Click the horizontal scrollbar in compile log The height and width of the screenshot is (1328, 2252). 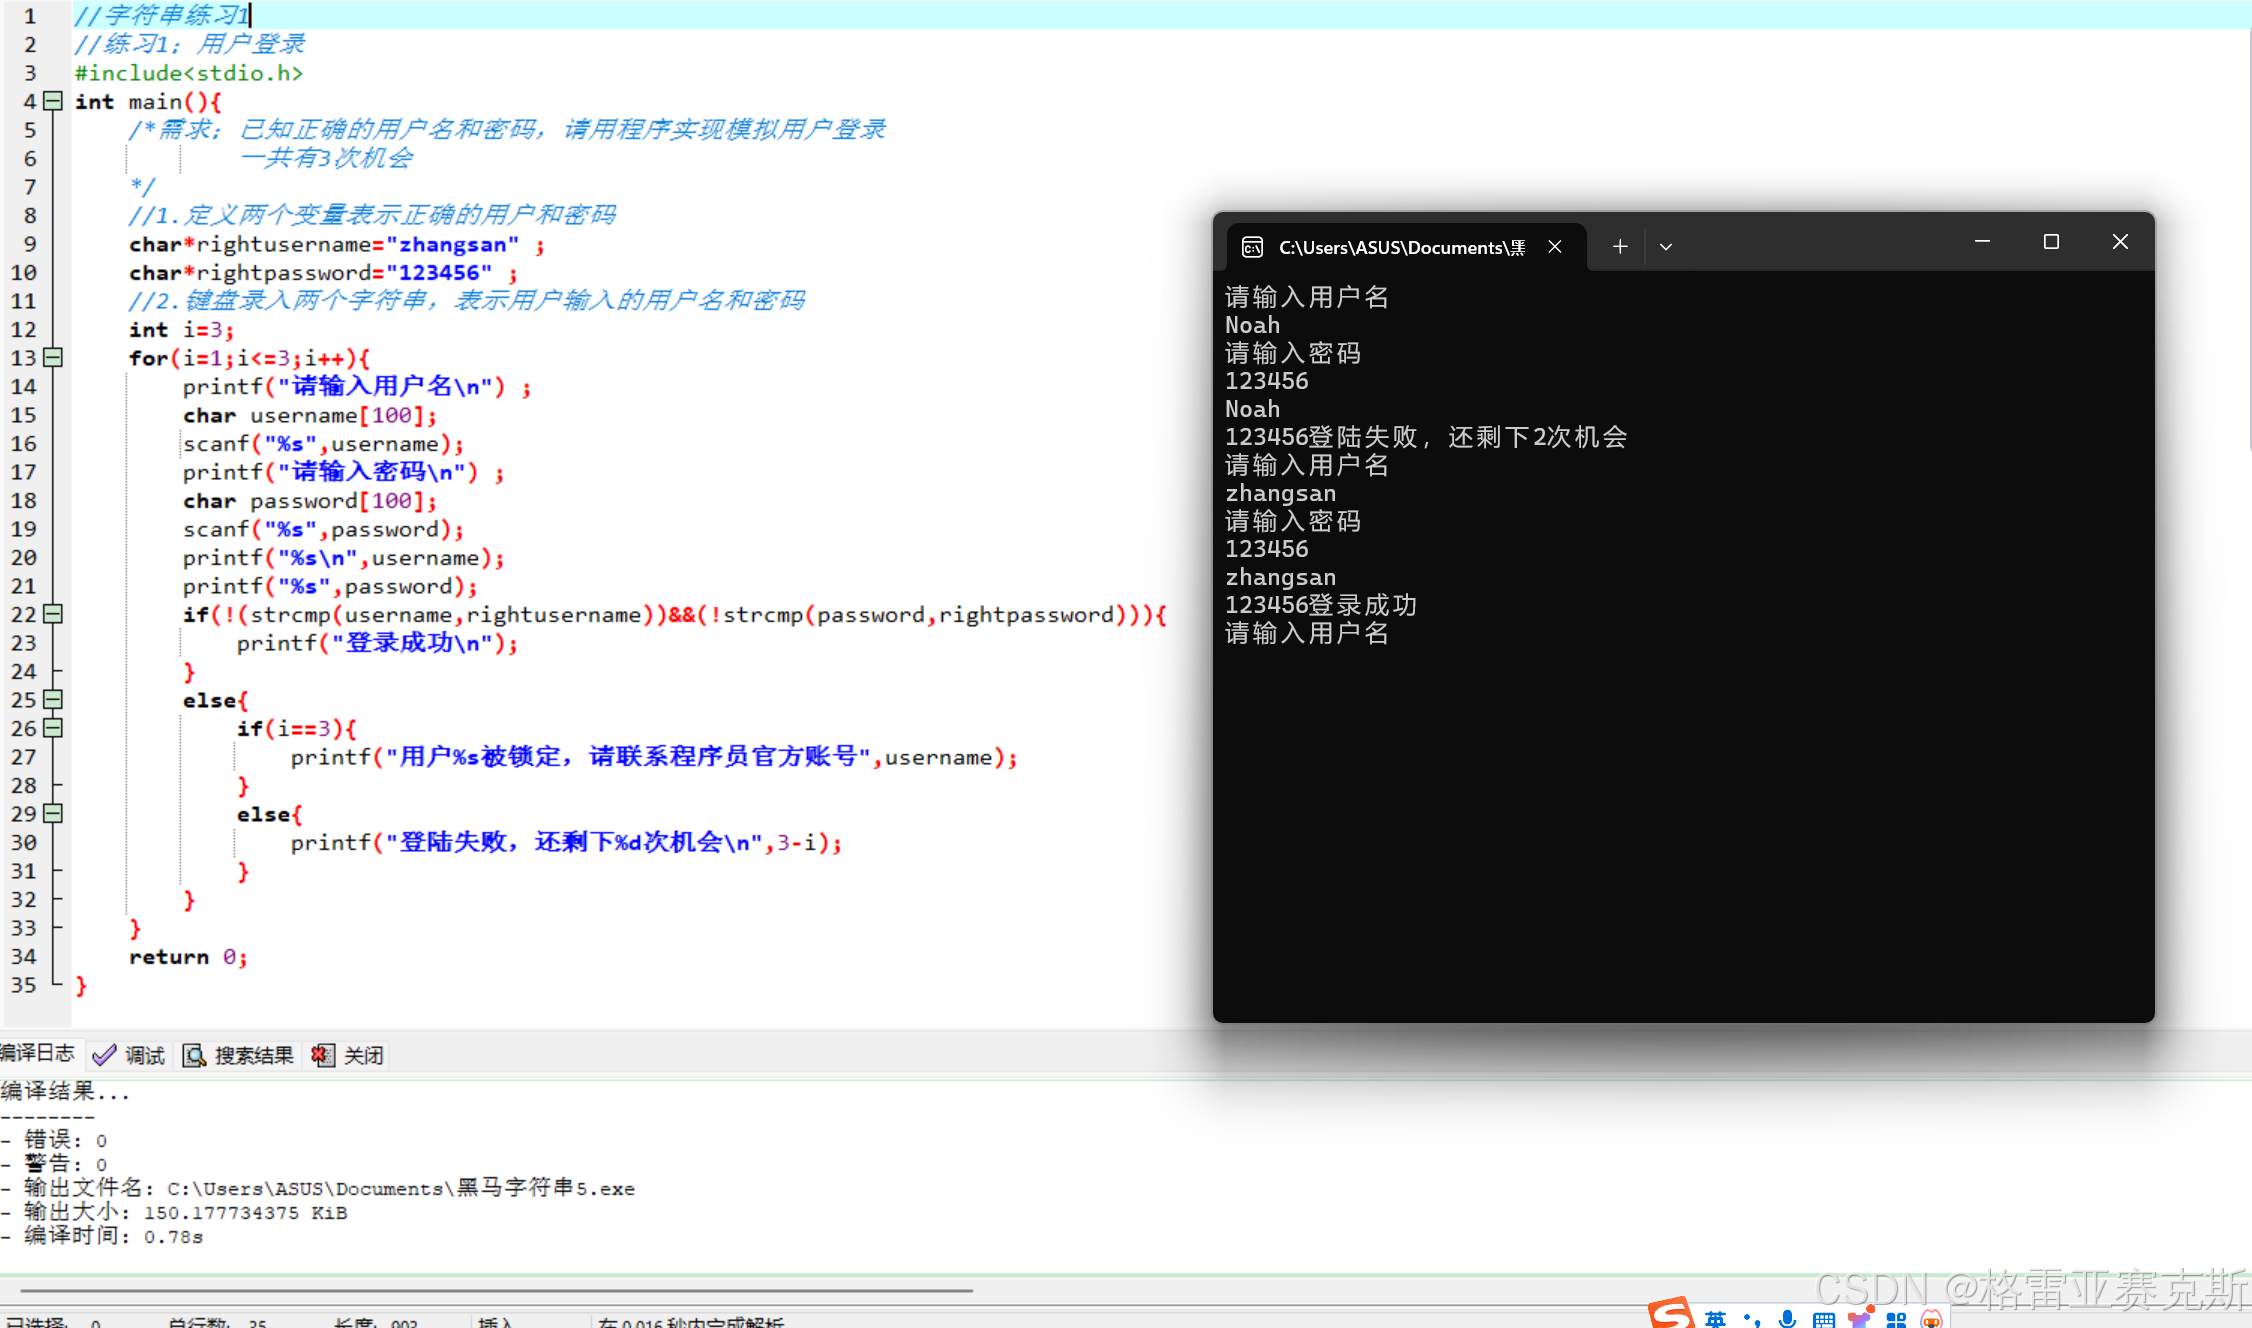click(x=496, y=1291)
